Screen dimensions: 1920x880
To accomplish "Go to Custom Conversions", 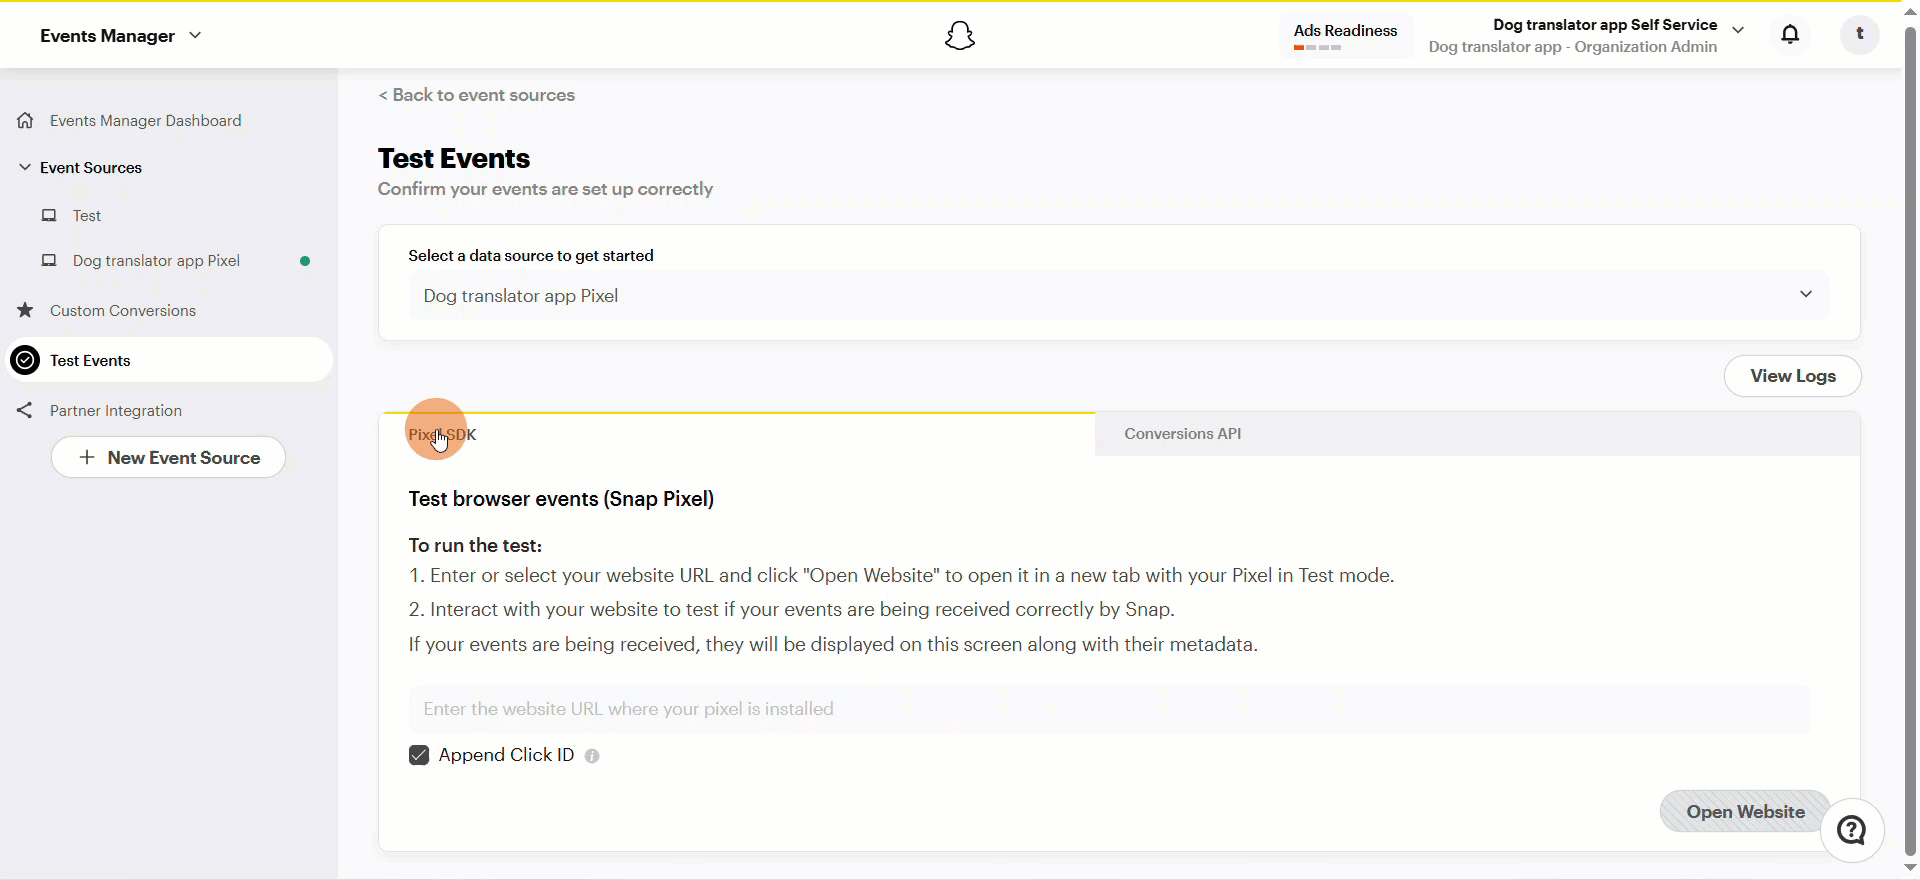I will 123,310.
